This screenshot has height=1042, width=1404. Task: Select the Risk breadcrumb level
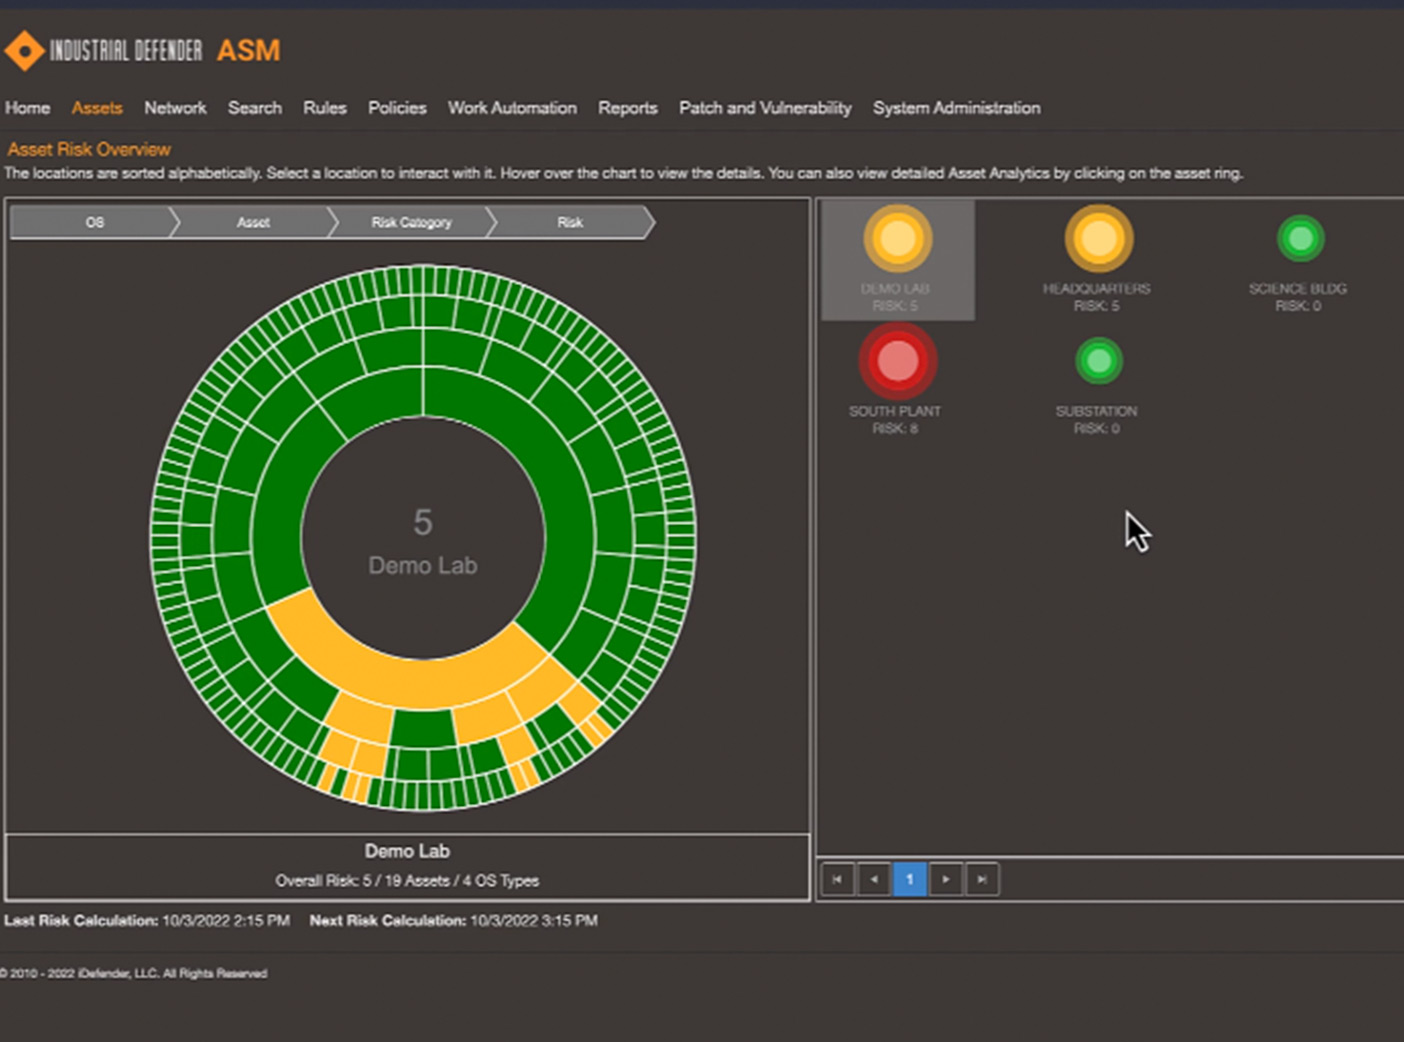pos(569,222)
